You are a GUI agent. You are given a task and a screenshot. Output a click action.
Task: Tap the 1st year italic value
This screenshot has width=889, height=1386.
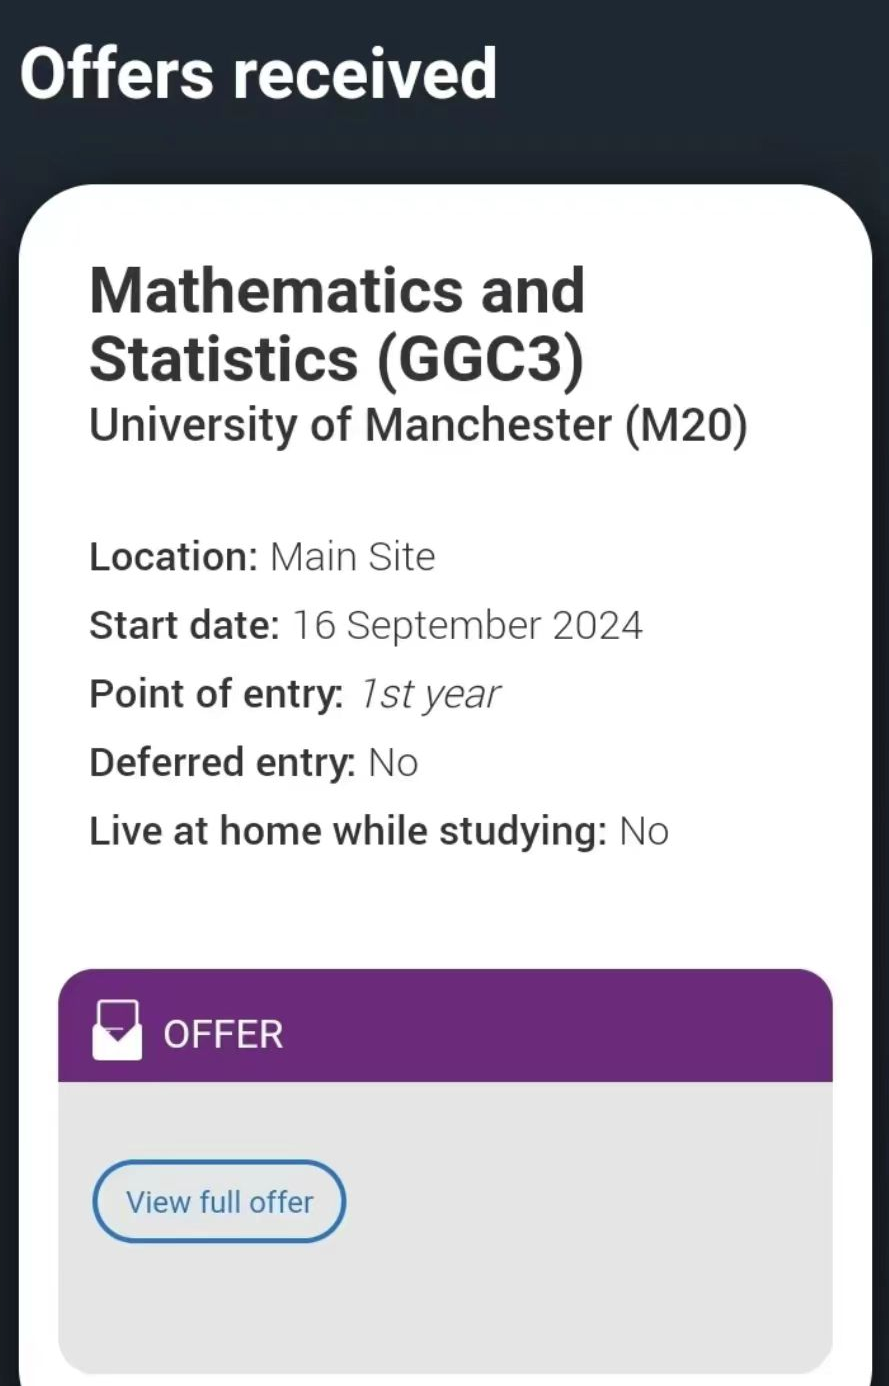[x=430, y=694]
